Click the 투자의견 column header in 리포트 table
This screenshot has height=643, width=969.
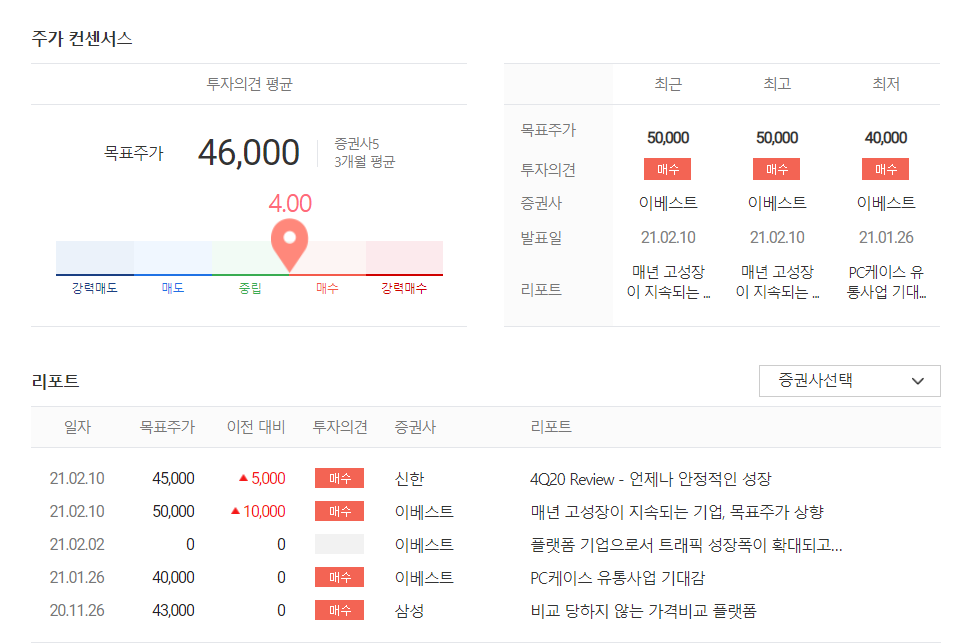[x=340, y=427]
